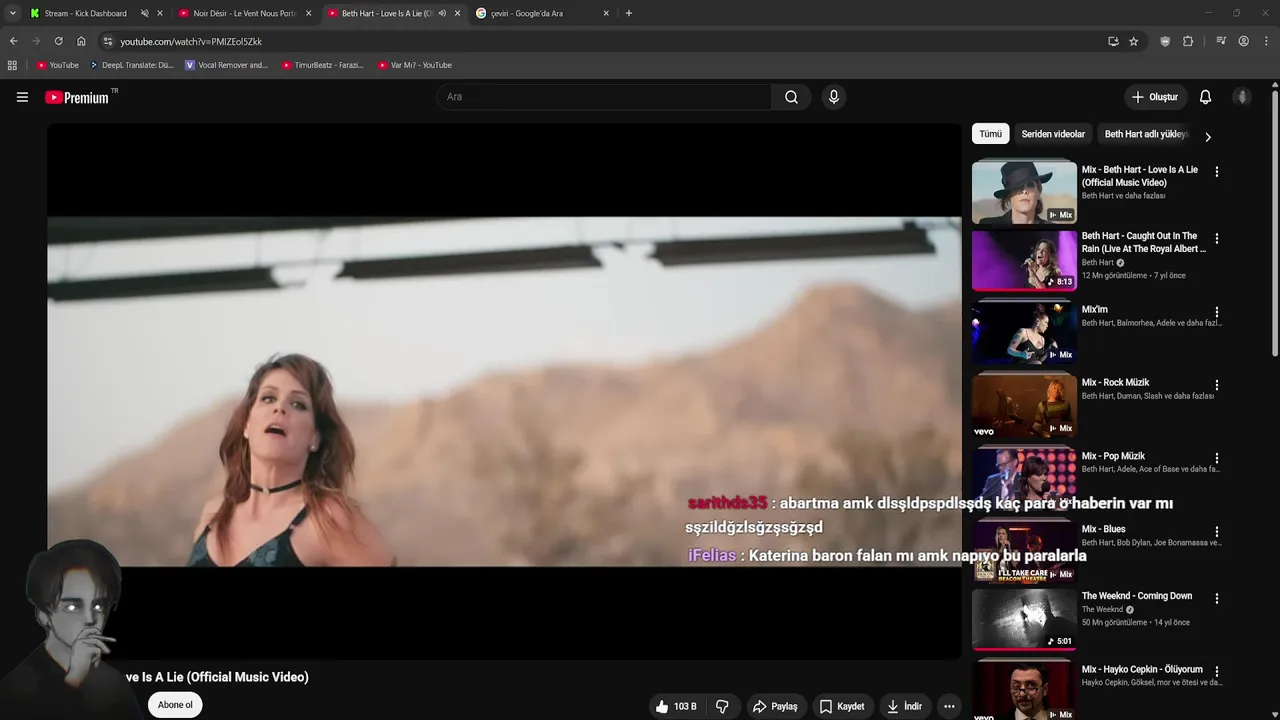Open Caught Out In The Rain thumbnail
1280x720 pixels.
point(1024,260)
